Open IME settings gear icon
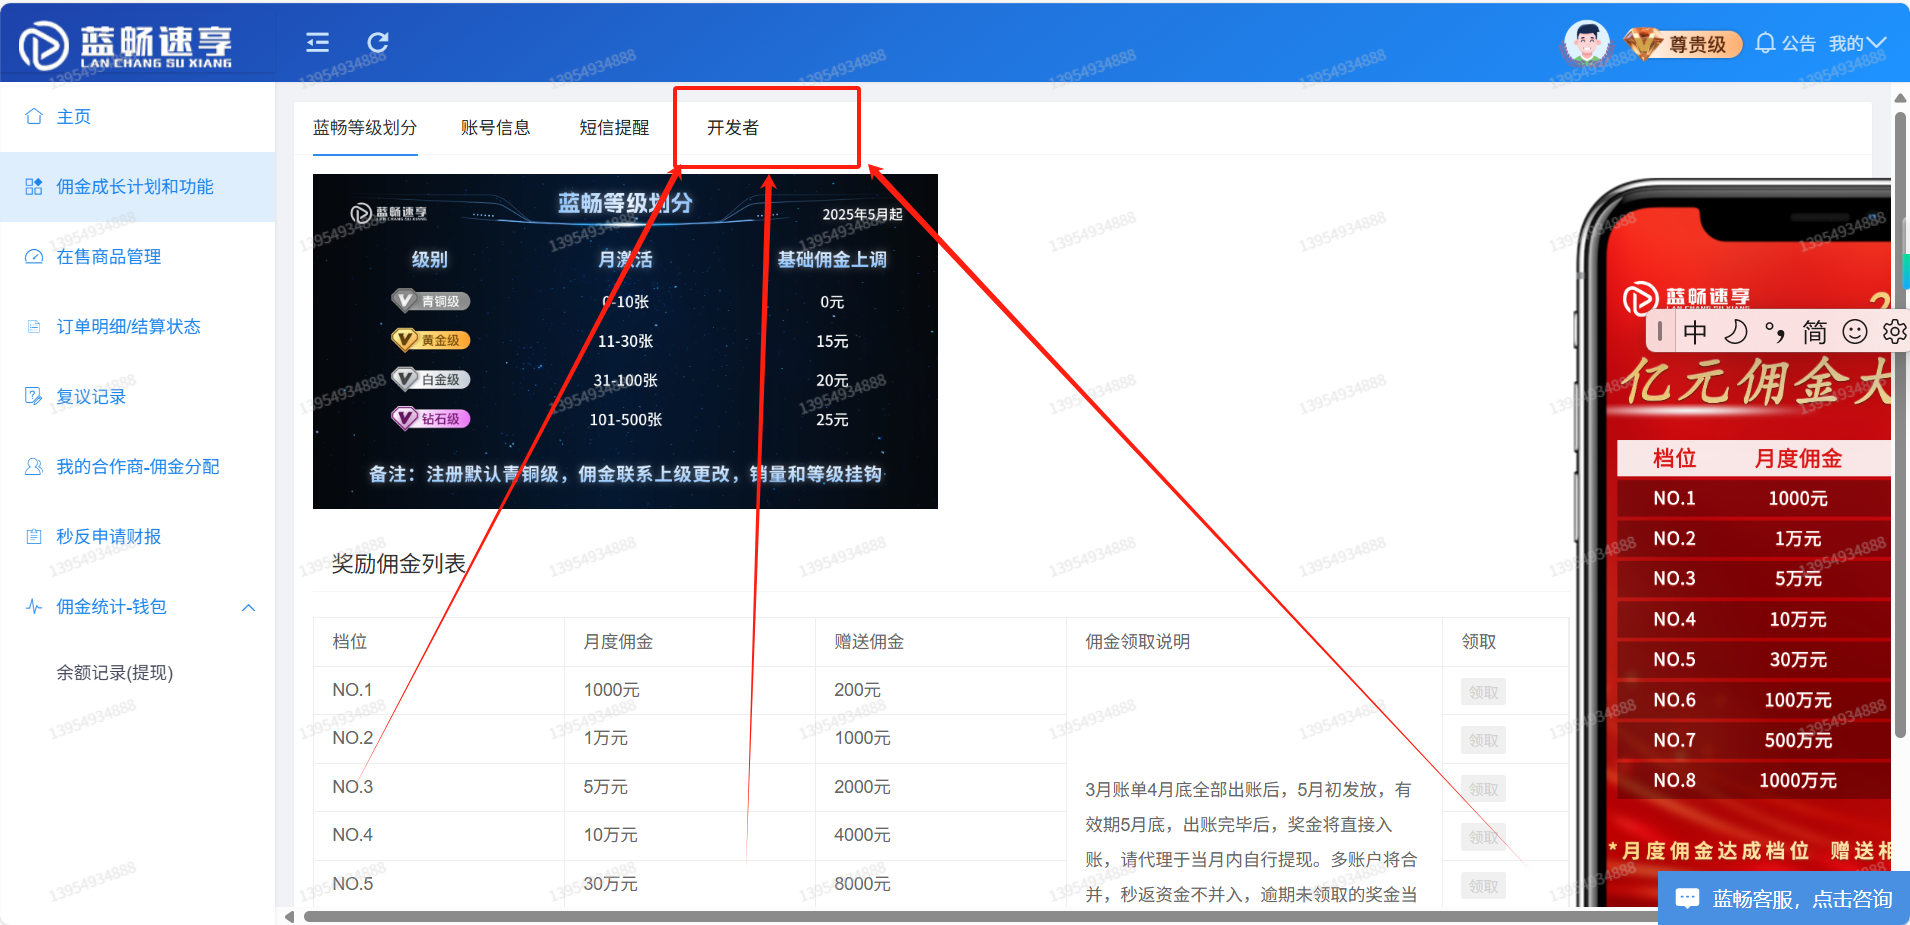This screenshot has height=925, width=1910. point(1894,332)
